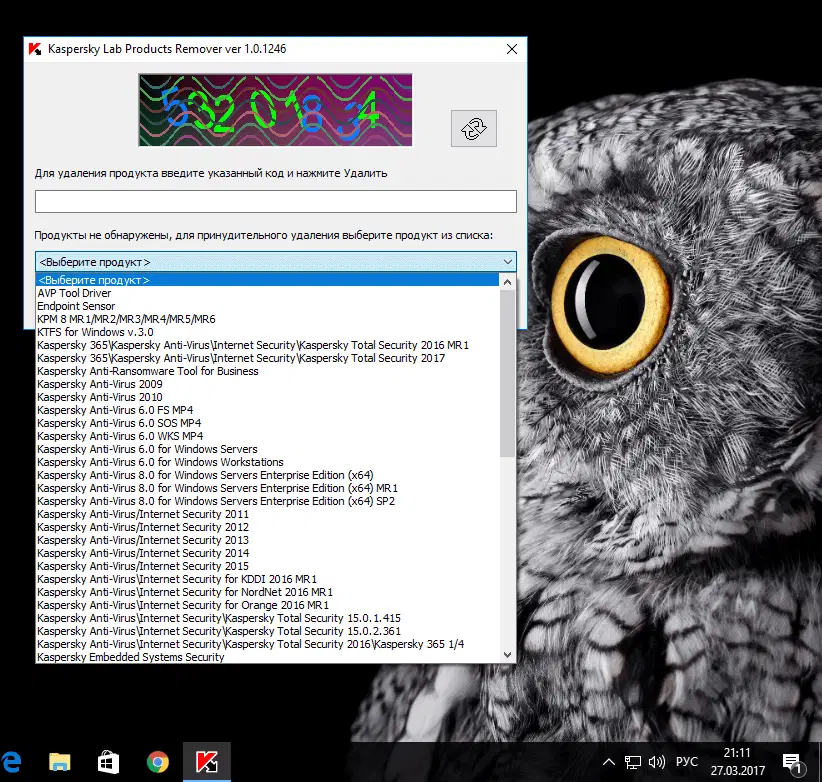Refresh the captcha code image
Image resolution: width=822 pixels, height=782 pixels.
(x=473, y=128)
